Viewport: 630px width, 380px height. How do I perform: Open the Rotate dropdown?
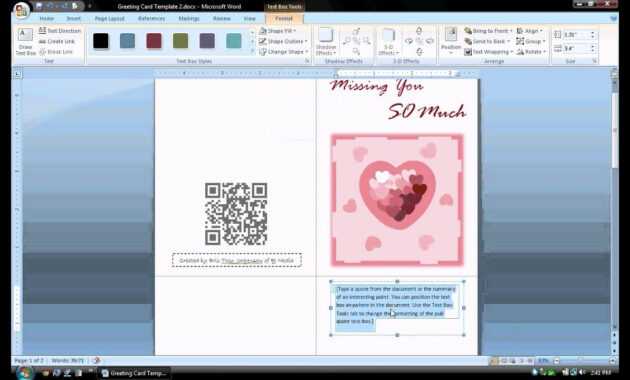[531, 52]
